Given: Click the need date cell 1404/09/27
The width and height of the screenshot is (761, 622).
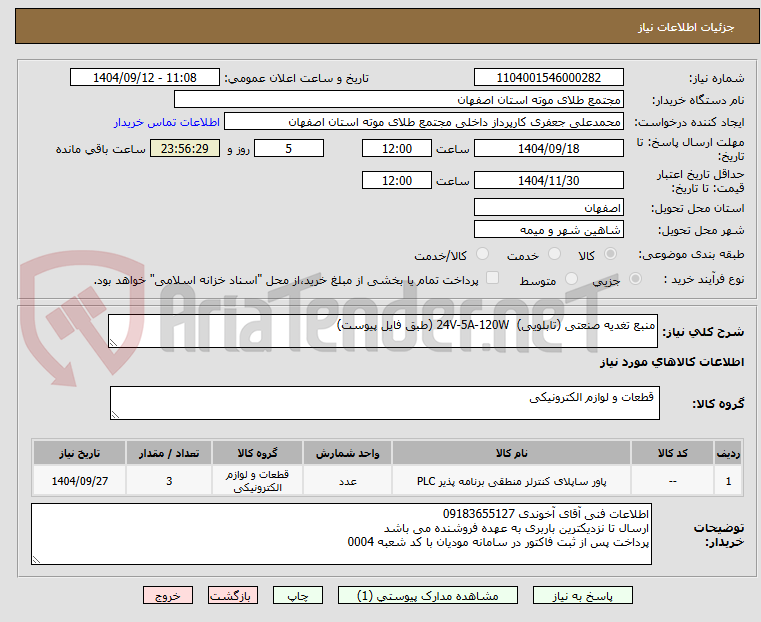Looking at the screenshot, I should [80, 481].
